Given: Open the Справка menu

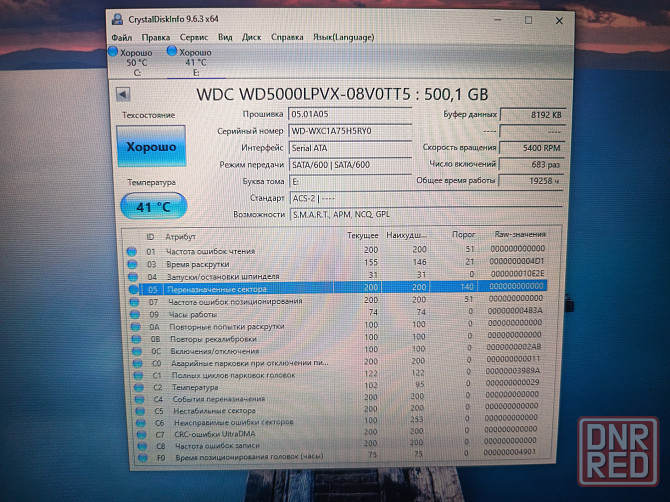Looking at the screenshot, I should pyautogui.click(x=287, y=37).
